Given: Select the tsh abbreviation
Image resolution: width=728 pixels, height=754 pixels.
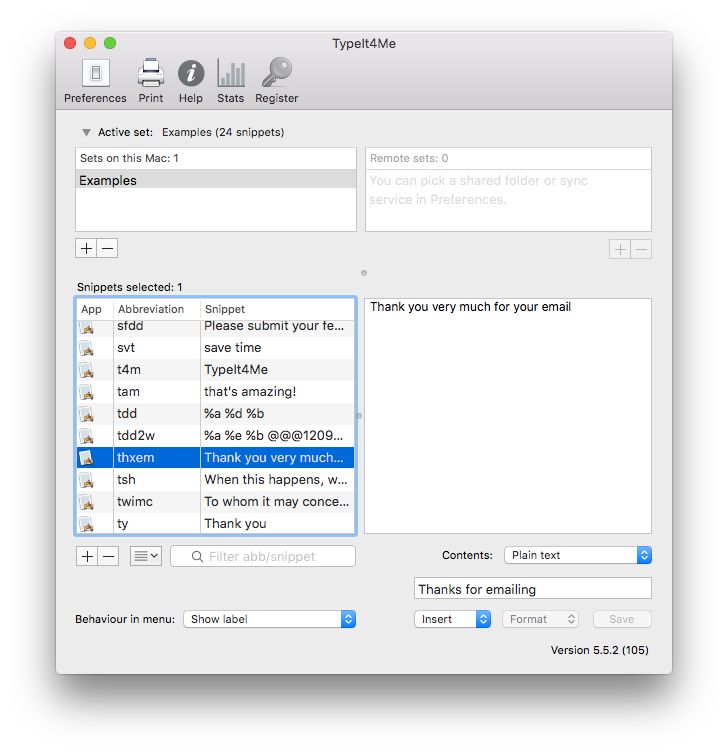Looking at the screenshot, I should click(126, 480).
